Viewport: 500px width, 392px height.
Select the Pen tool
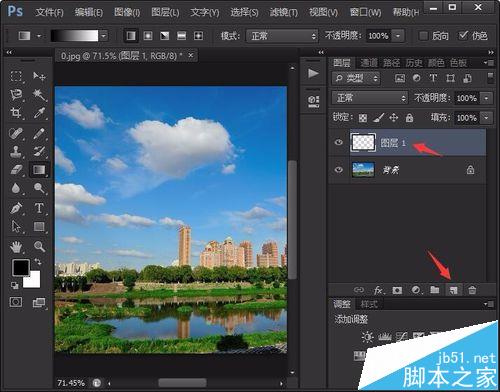click(16, 208)
